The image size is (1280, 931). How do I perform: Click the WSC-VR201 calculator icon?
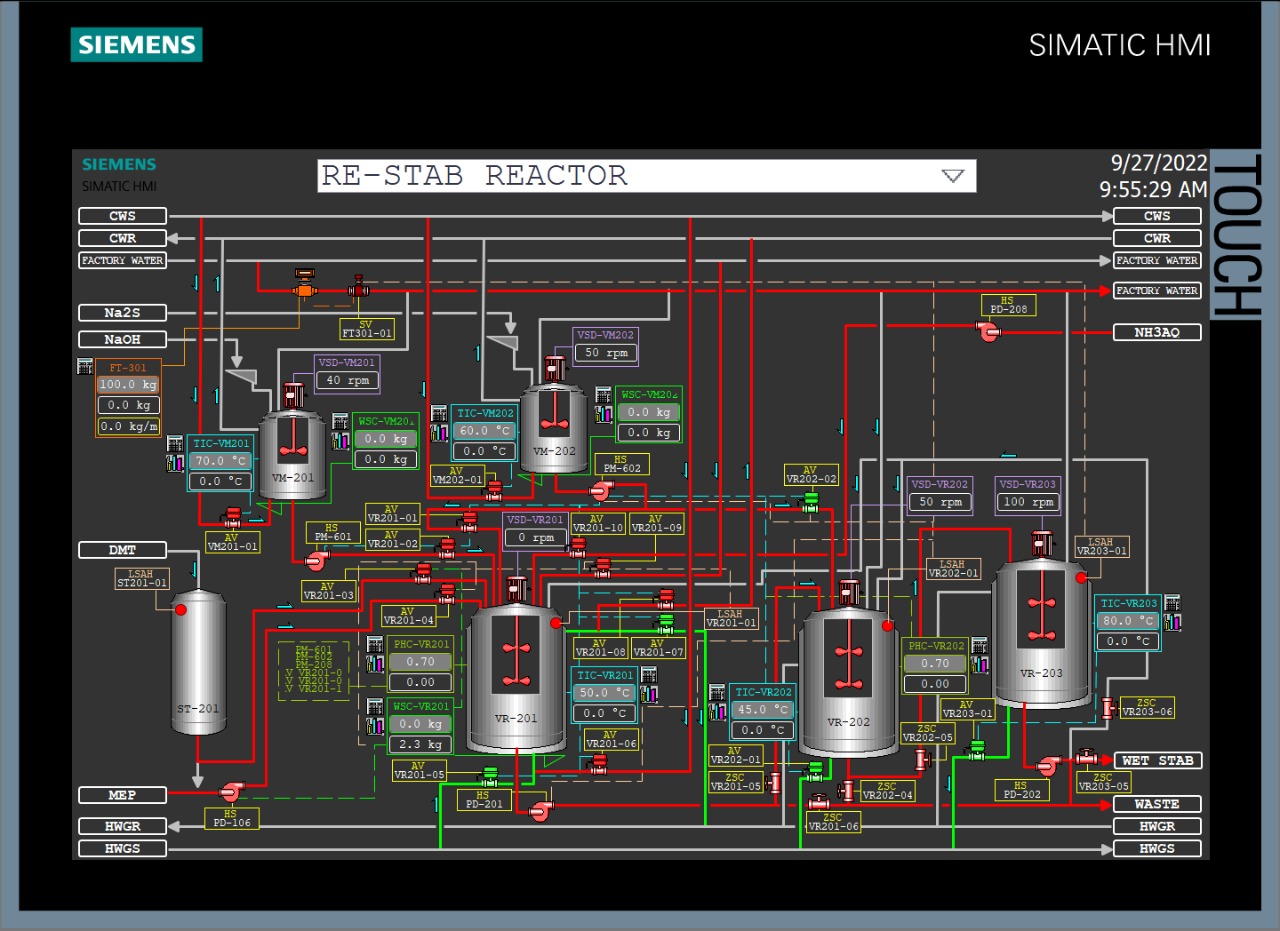pos(375,707)
